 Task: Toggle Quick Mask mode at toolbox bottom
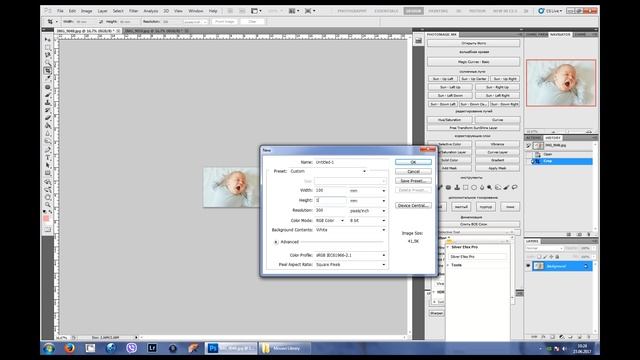48,229
